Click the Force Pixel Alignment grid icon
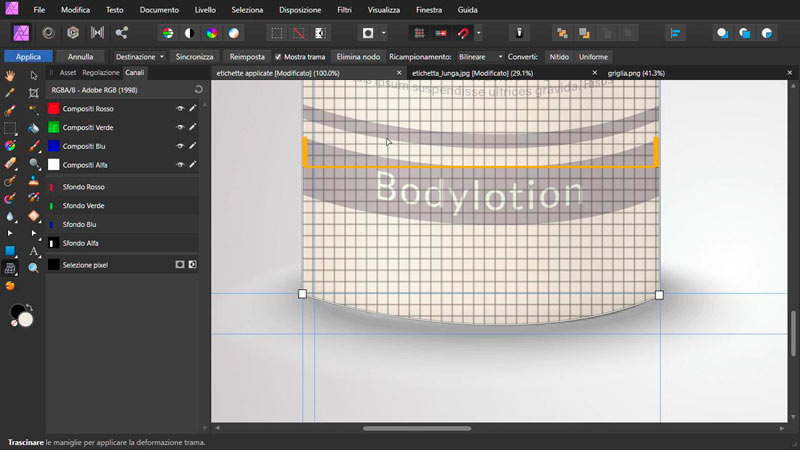800x450 pixels. pyautogui.click(x=419, y=33)
